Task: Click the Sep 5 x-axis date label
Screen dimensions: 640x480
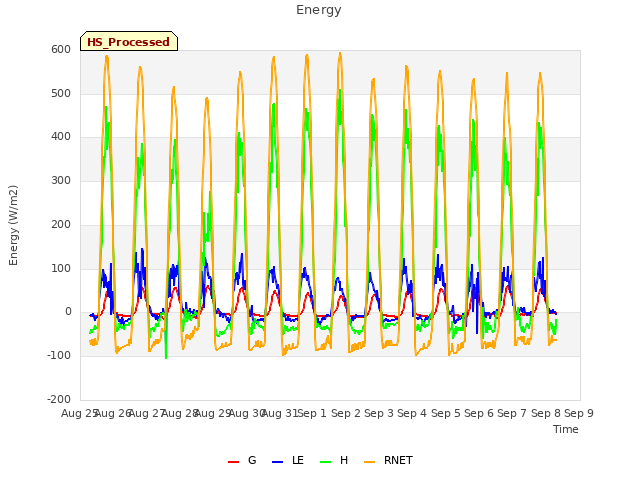Action: pyautogui.click(x=445, y=413)
